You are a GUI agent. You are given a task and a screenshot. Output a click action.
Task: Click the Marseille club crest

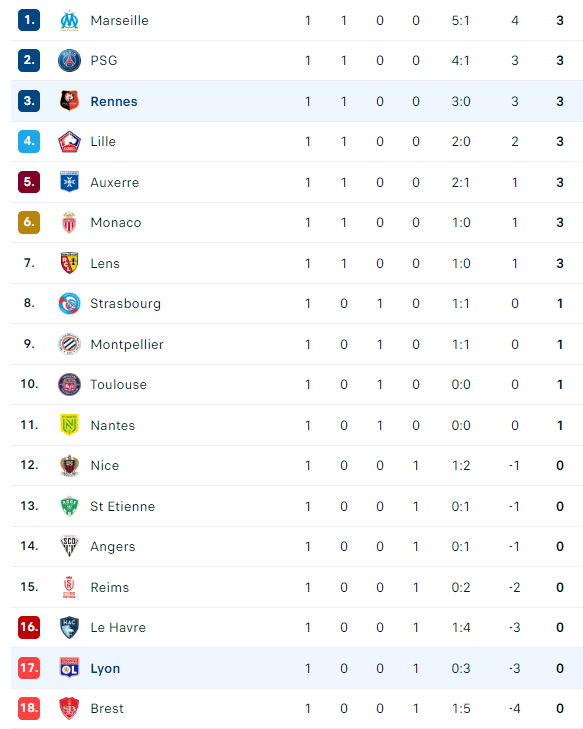tap(69, 20)
